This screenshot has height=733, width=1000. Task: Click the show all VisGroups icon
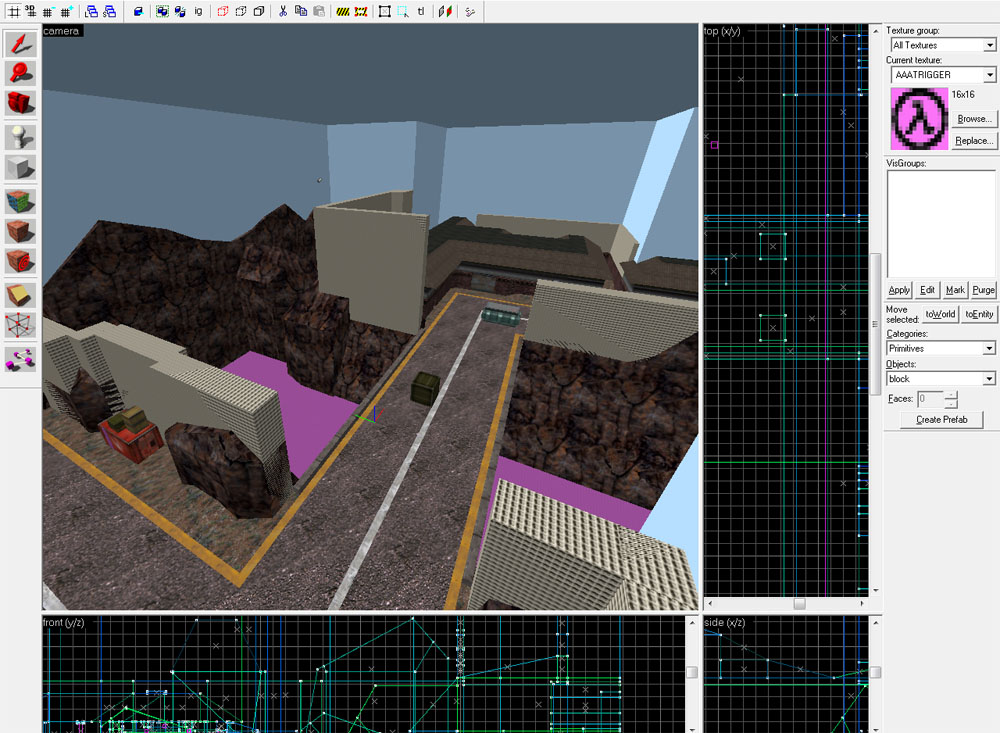(x=258, y=11)
